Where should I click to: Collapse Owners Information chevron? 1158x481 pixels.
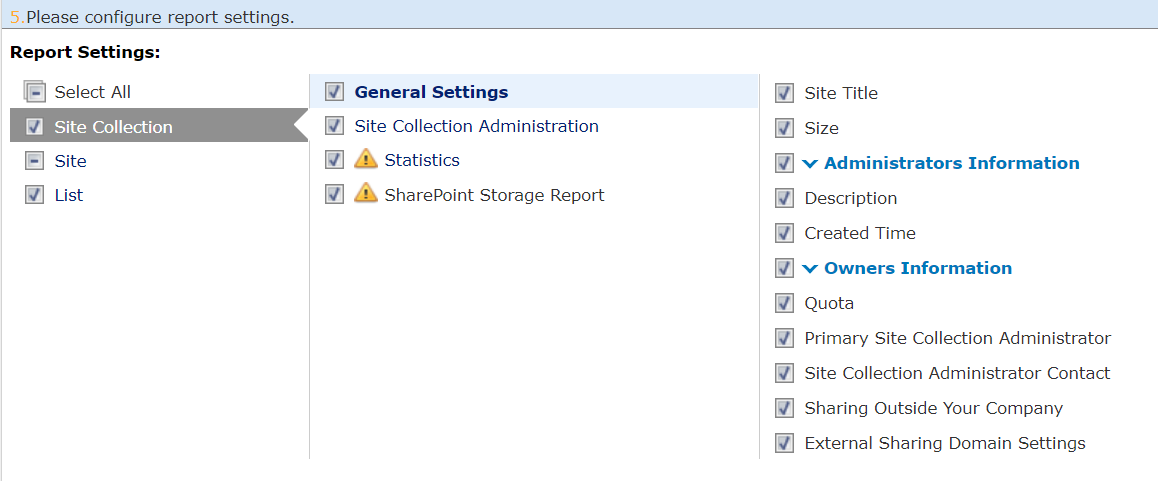tap(810, 268)
